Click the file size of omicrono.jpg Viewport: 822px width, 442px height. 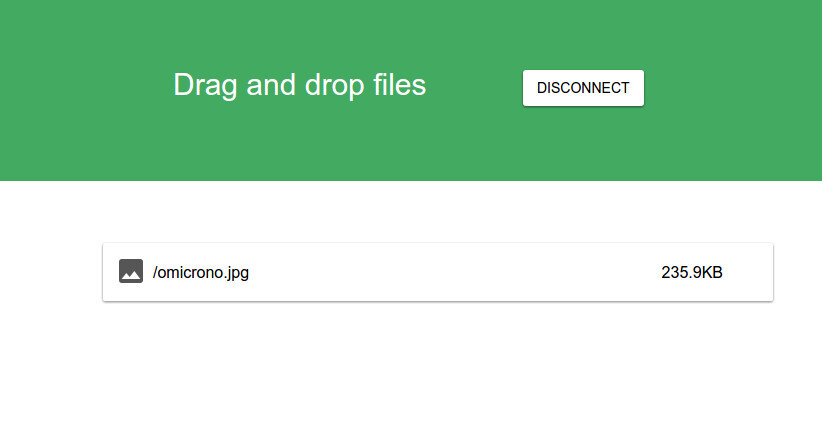coord(691,272)
